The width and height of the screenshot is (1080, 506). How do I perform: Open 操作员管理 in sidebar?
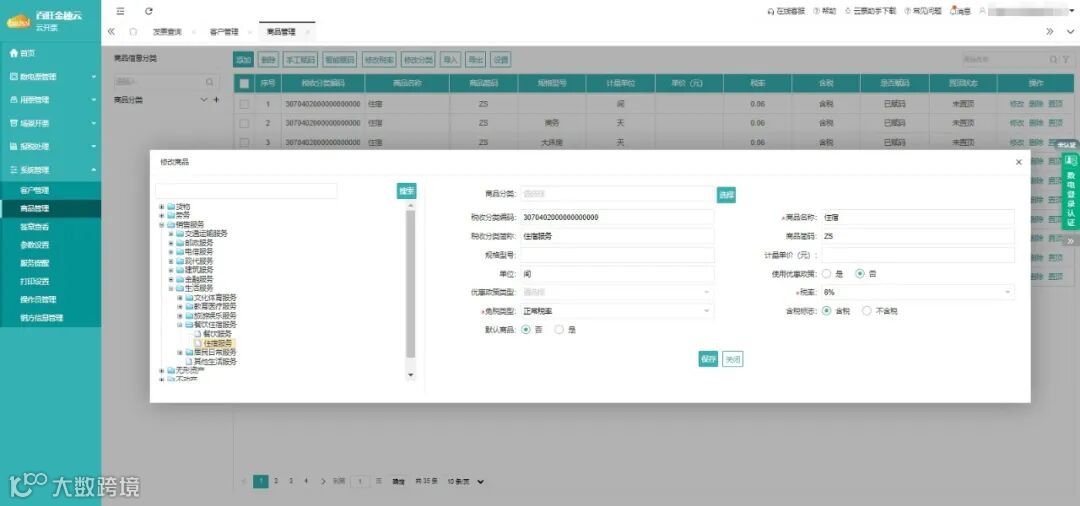pos(38,299)
